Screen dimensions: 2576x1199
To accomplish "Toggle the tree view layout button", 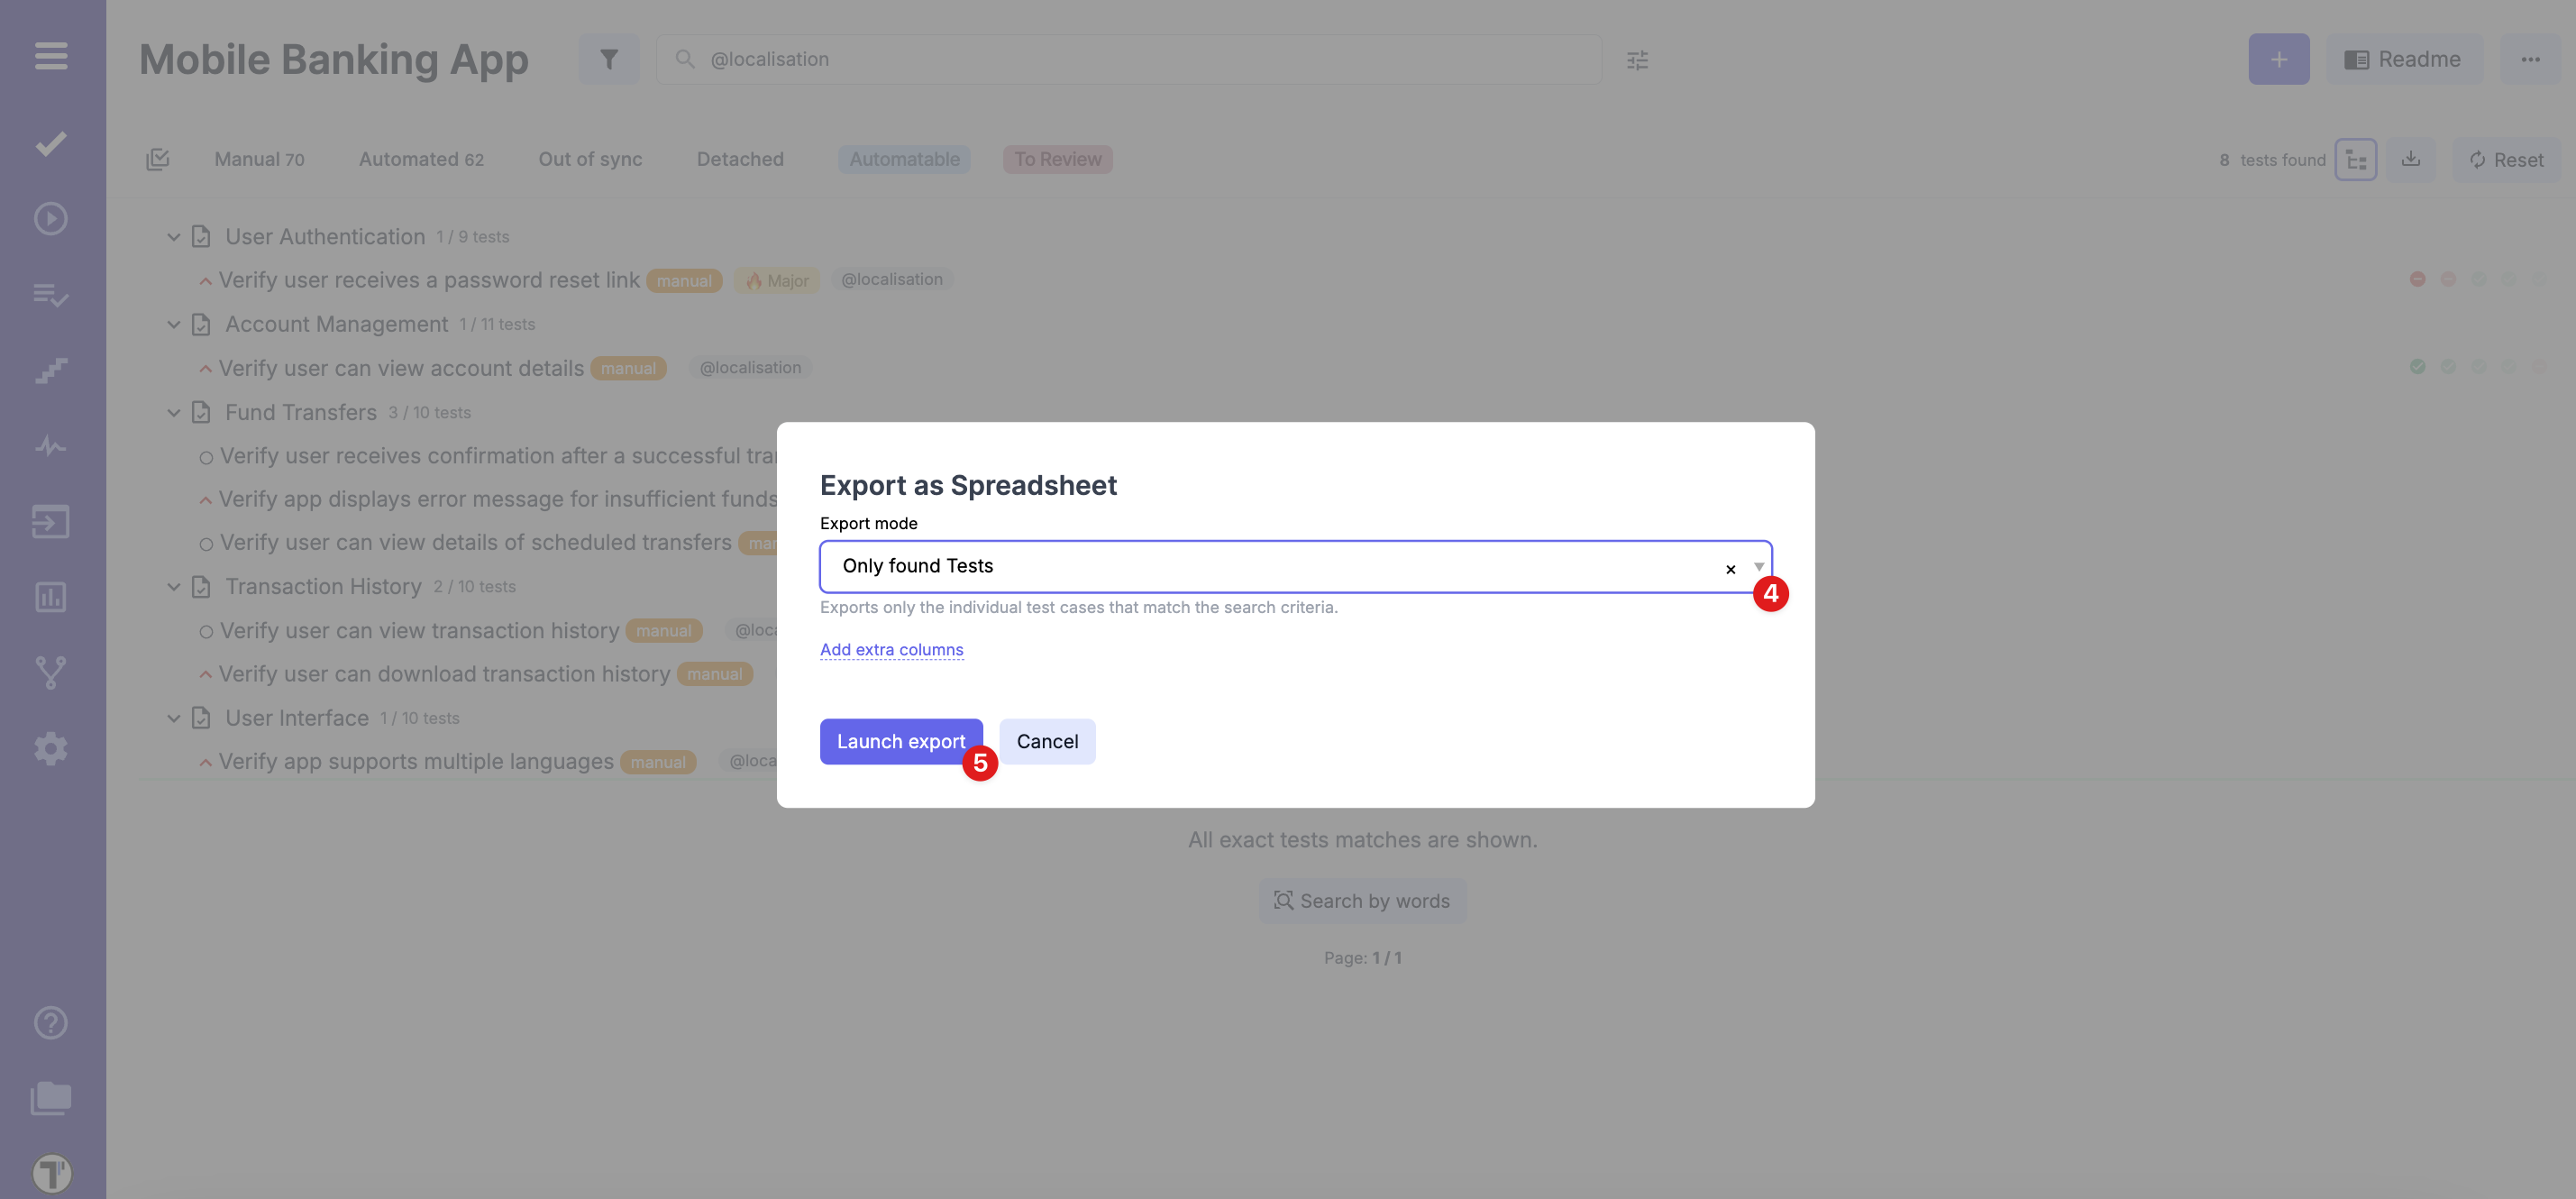I will (x=2356, y=159).
